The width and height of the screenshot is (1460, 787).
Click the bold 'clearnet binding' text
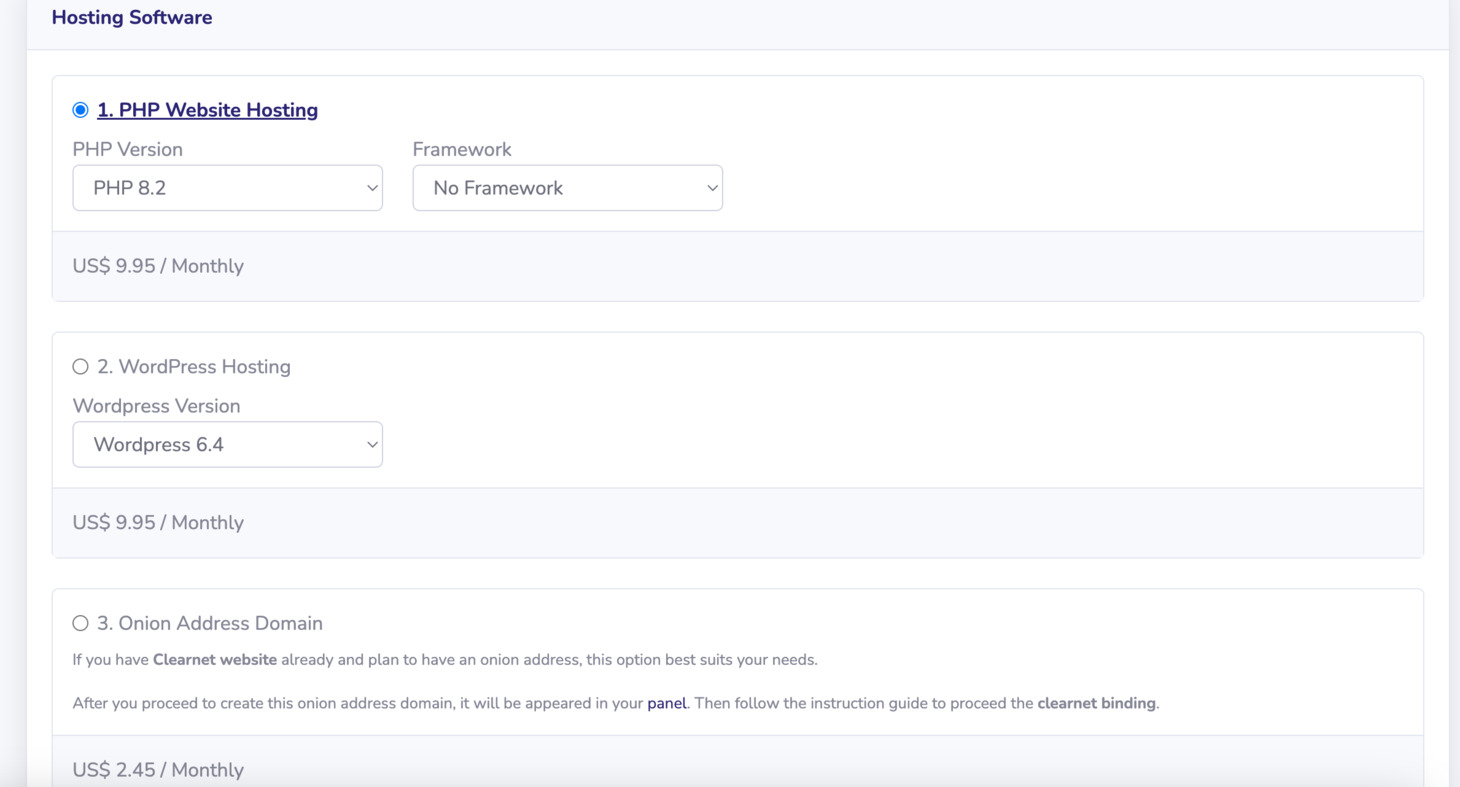point(1096,703)
